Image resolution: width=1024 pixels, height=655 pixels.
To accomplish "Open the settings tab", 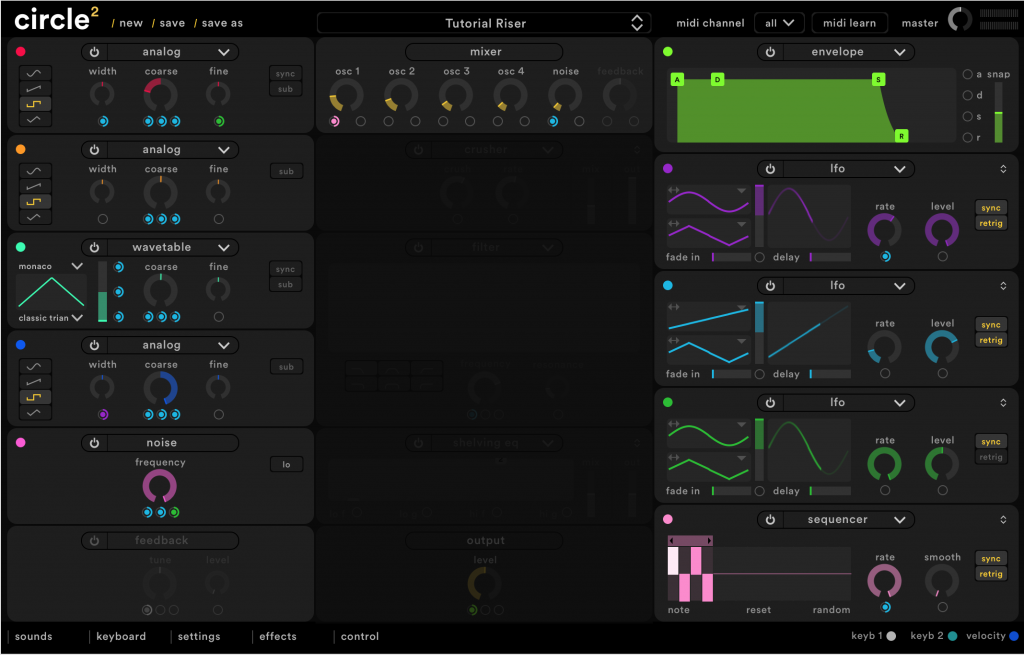I will (199, 636).
